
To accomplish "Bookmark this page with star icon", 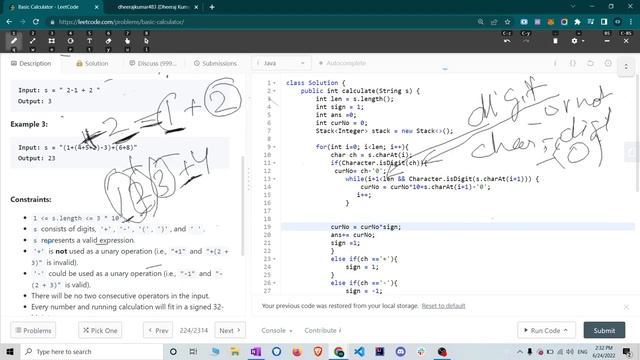I will point(507,22).
